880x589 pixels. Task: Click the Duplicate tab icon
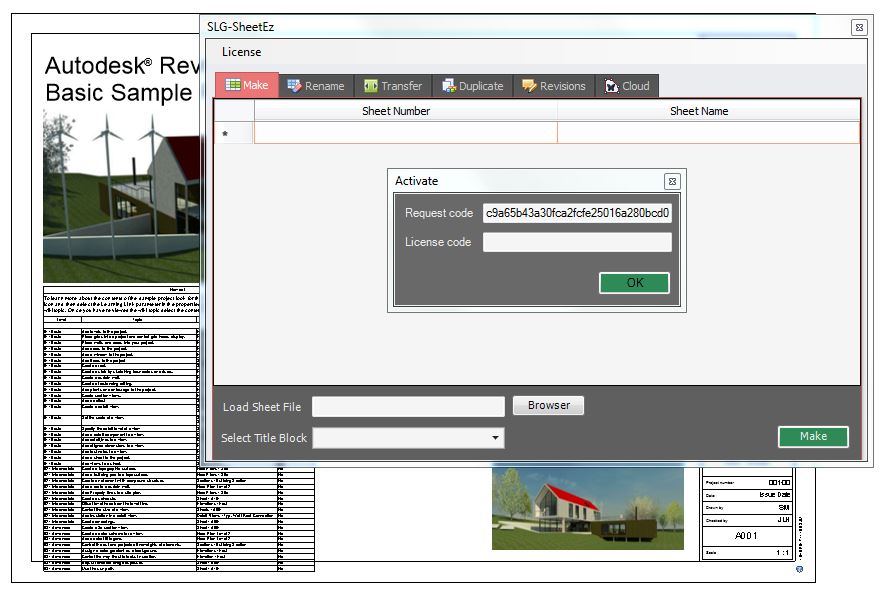point(449,85)
